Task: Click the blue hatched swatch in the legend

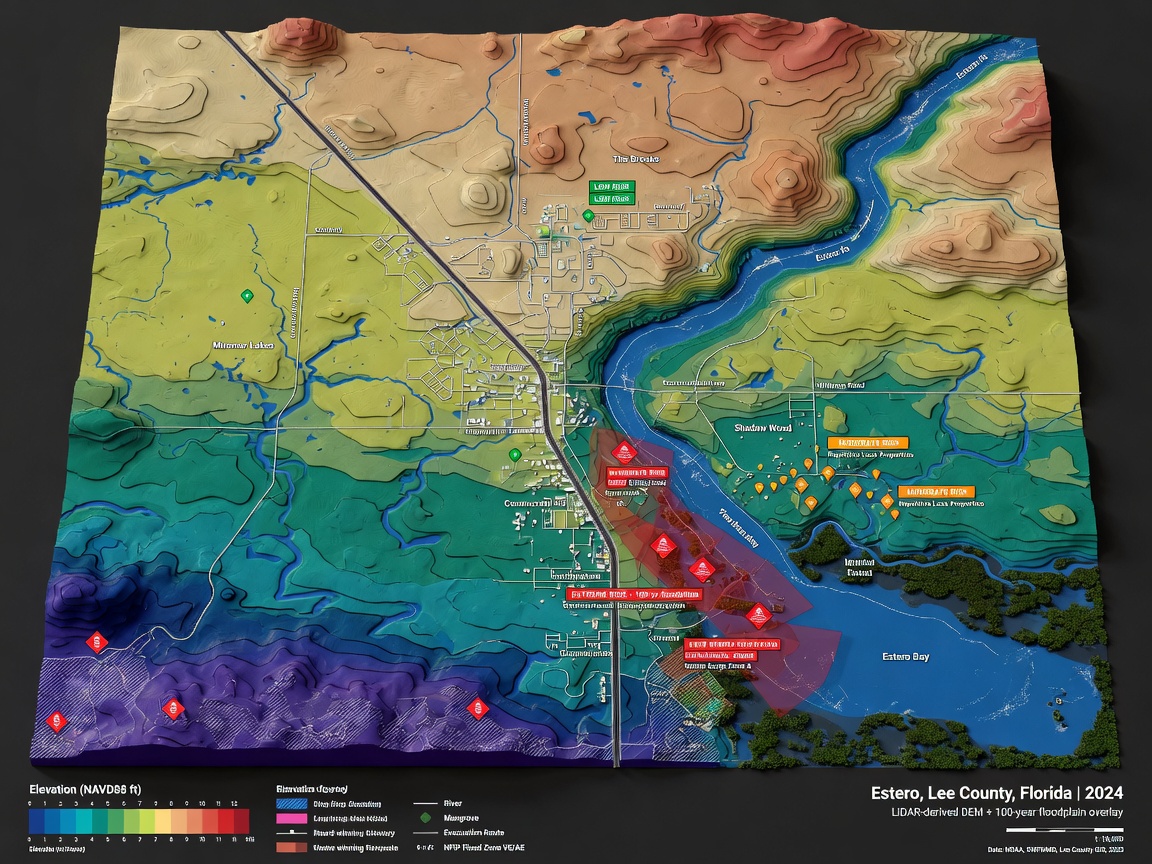Action: pyautogui.click(x=292, y=804)
